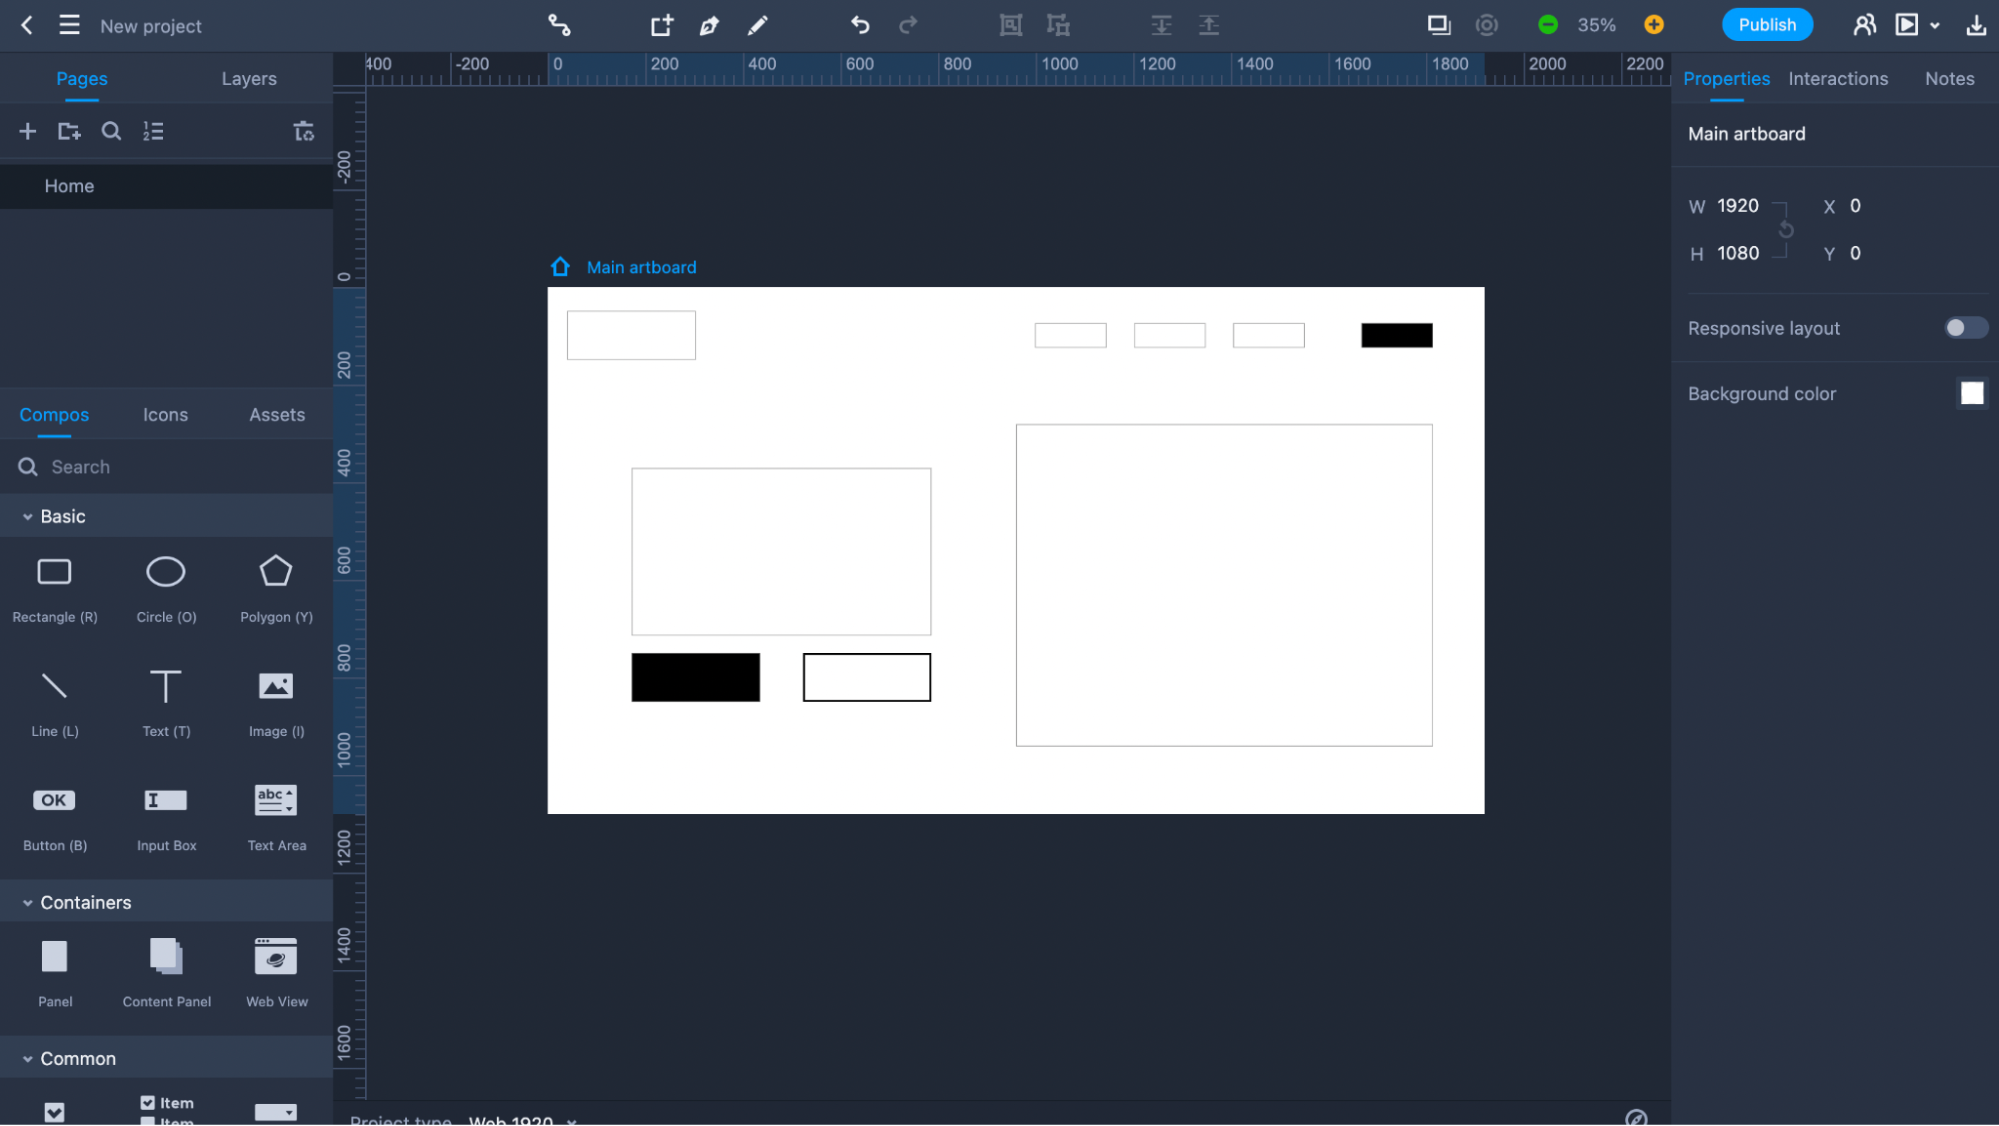1999x1126 pixels.
Task: Enable the Responsive layout toggle
Action: 1964,328
